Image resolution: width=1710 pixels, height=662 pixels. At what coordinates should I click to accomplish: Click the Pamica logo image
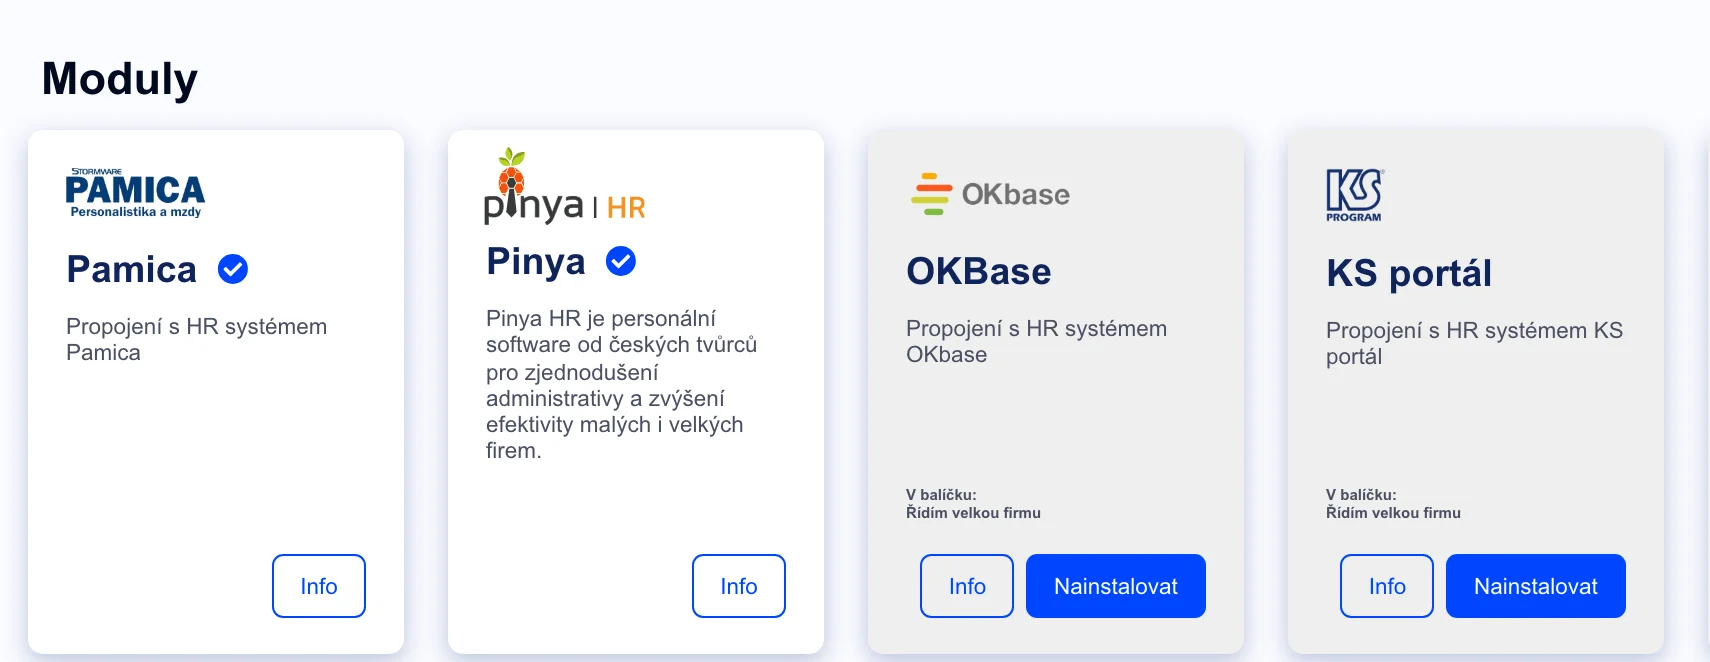point(135,193)
